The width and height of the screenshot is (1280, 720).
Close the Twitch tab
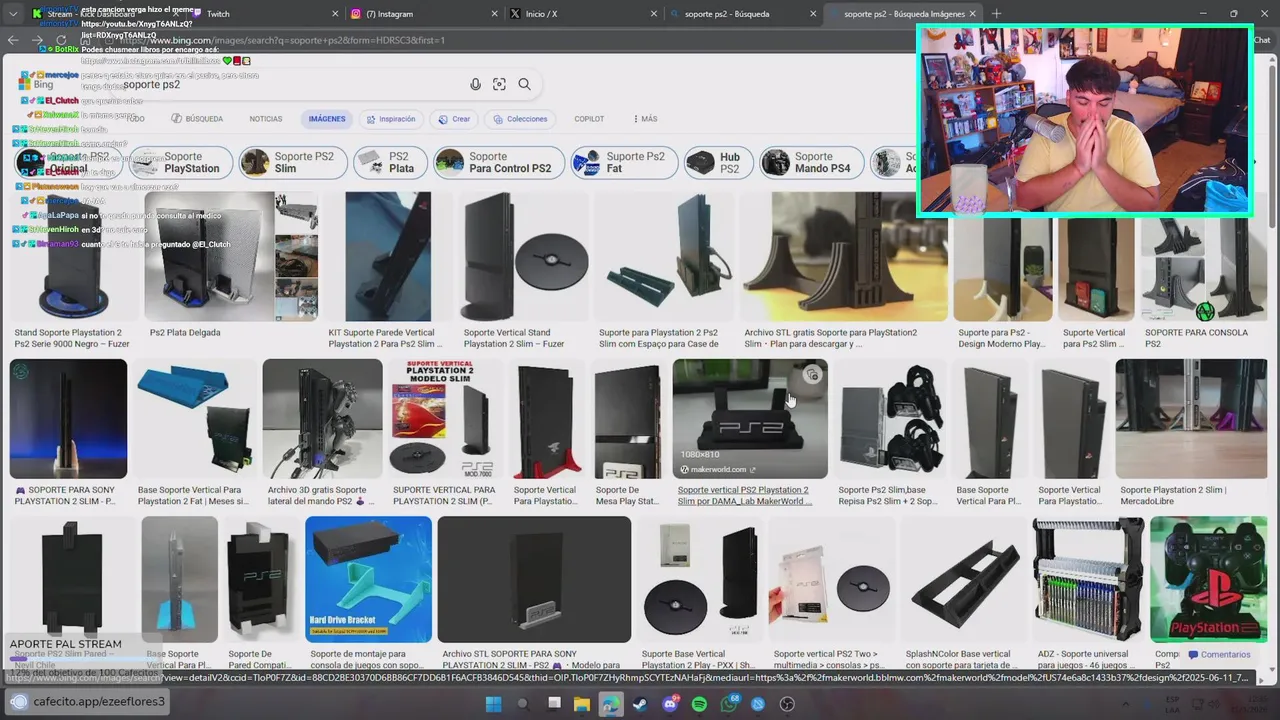pyautogui.click(x=336, y=14)
